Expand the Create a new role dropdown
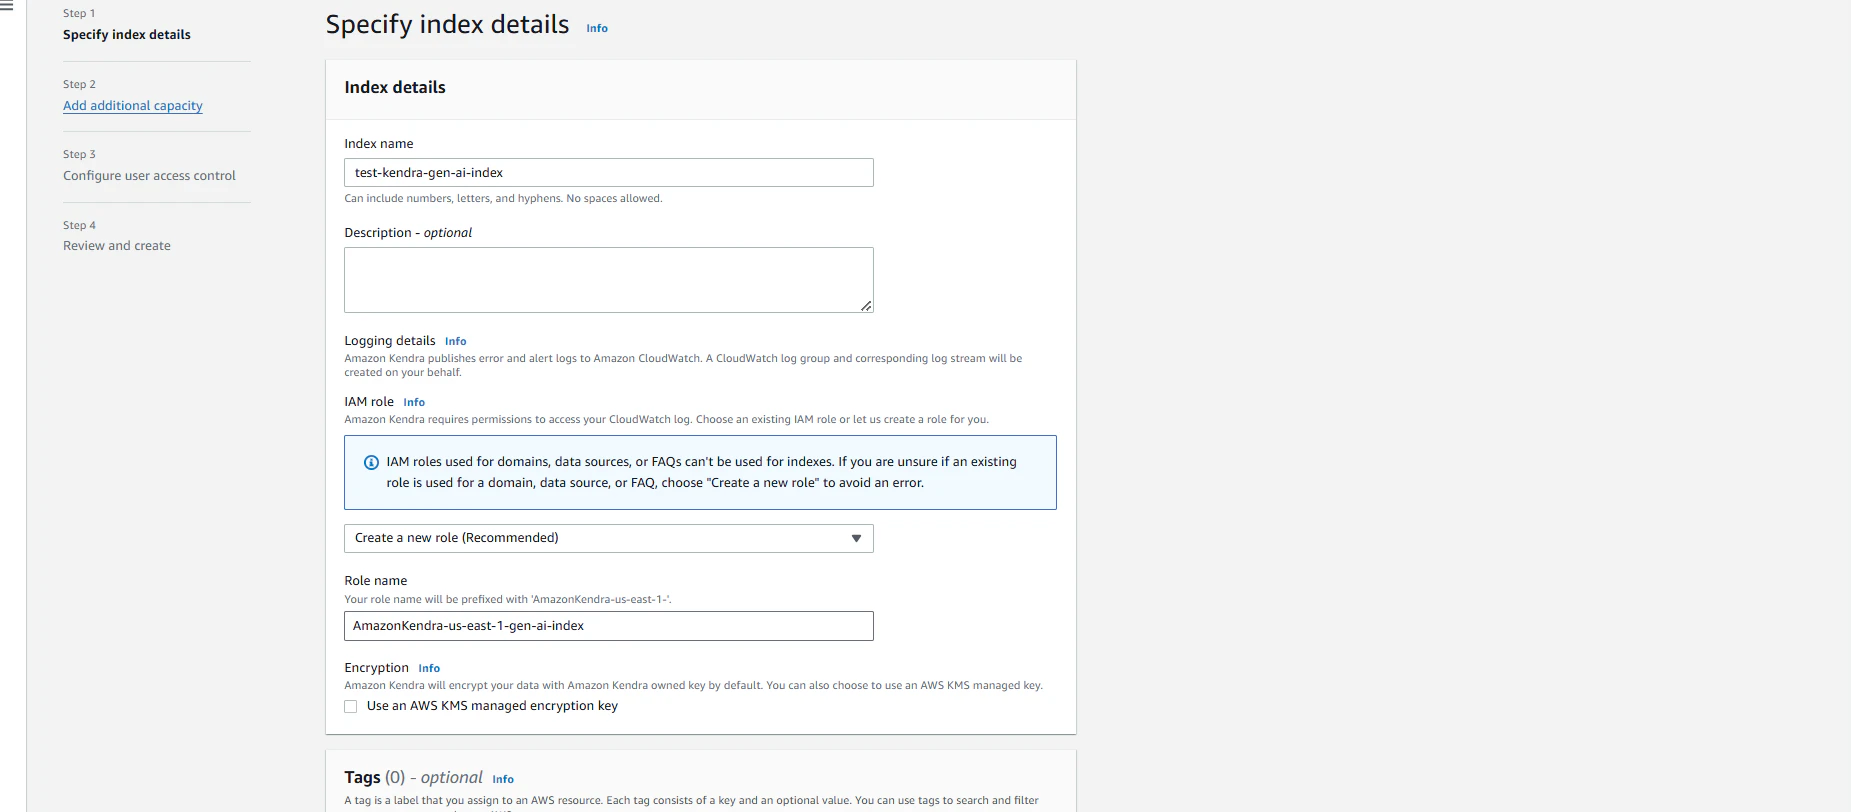 tap(609, 538)
